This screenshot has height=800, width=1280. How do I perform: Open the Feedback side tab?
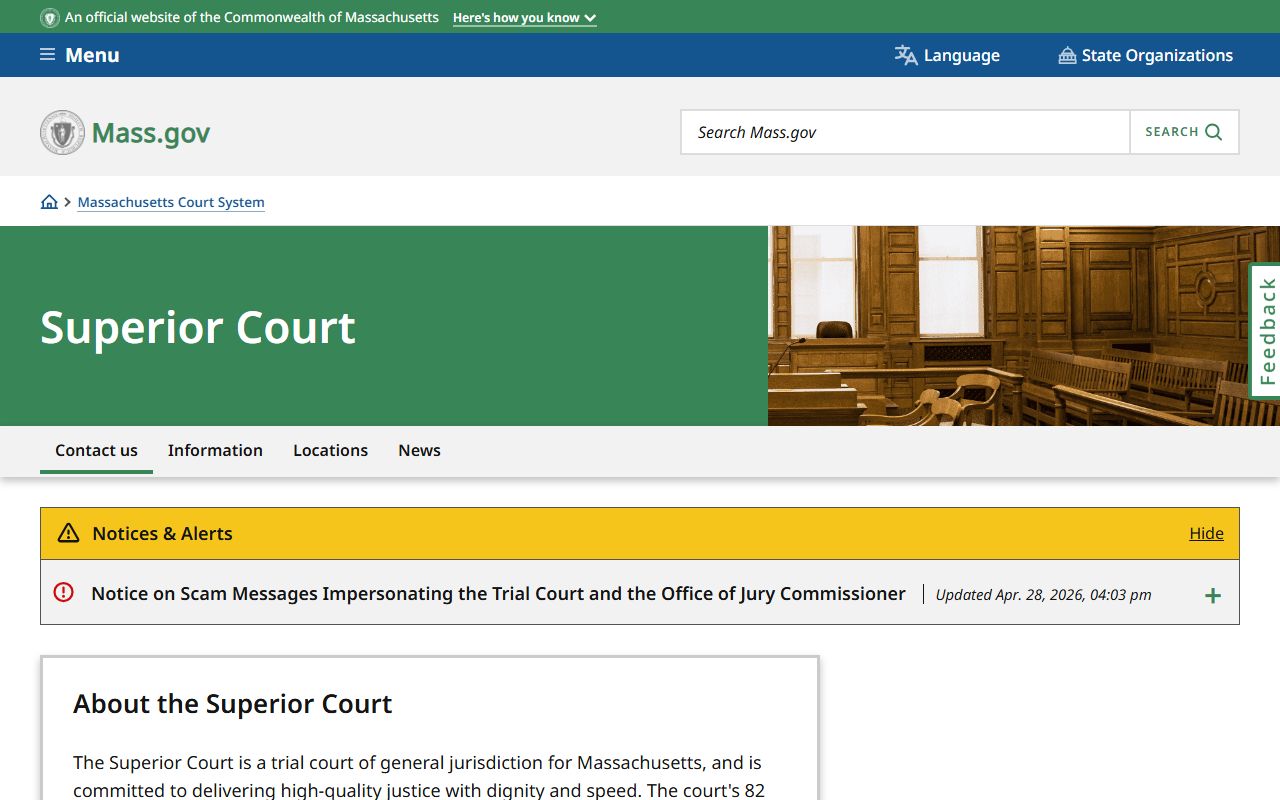click(x=1266, y=331)
